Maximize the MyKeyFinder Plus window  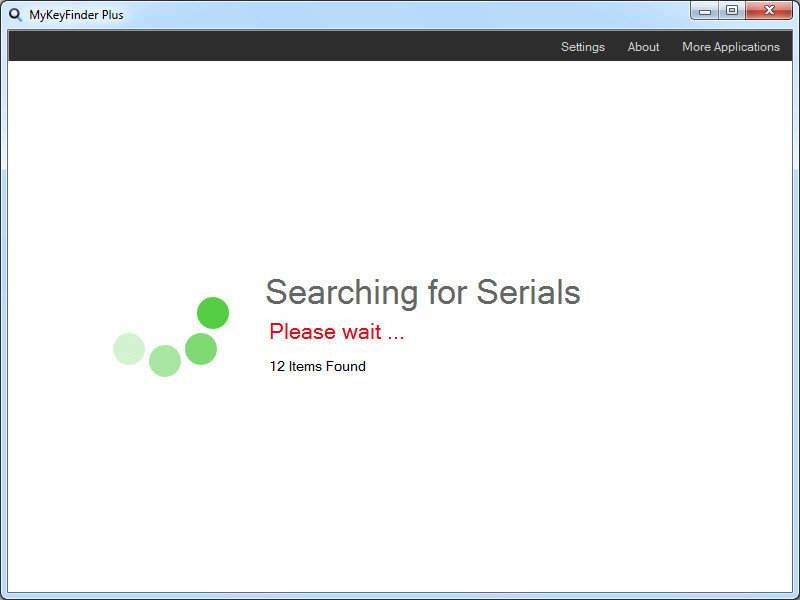tap(732, 11)
